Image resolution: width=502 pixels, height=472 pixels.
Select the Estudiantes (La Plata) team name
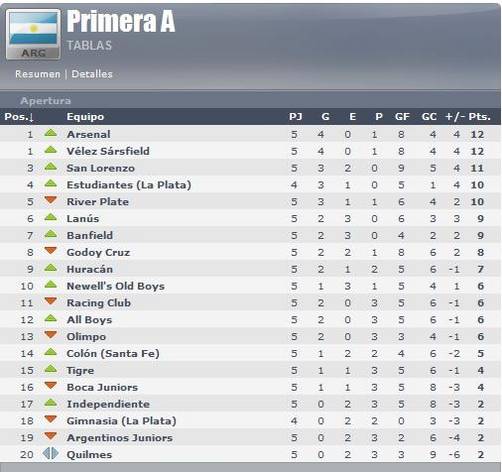point(129,185)
